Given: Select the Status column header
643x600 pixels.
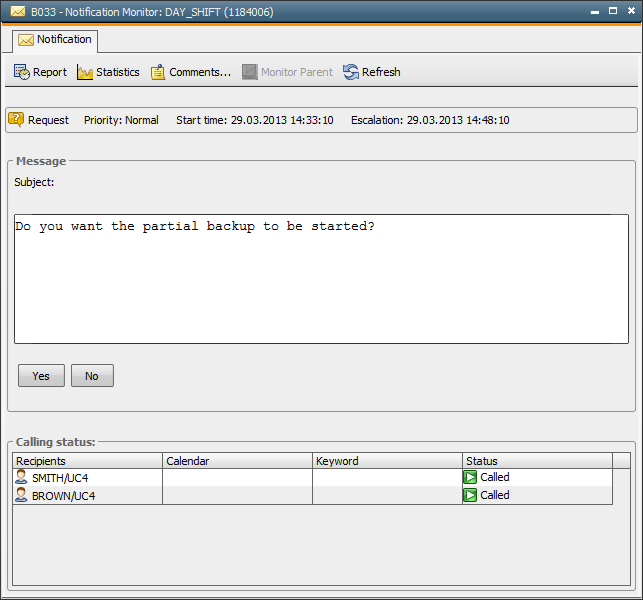Looking at the screenshot, I should point(538,461).
